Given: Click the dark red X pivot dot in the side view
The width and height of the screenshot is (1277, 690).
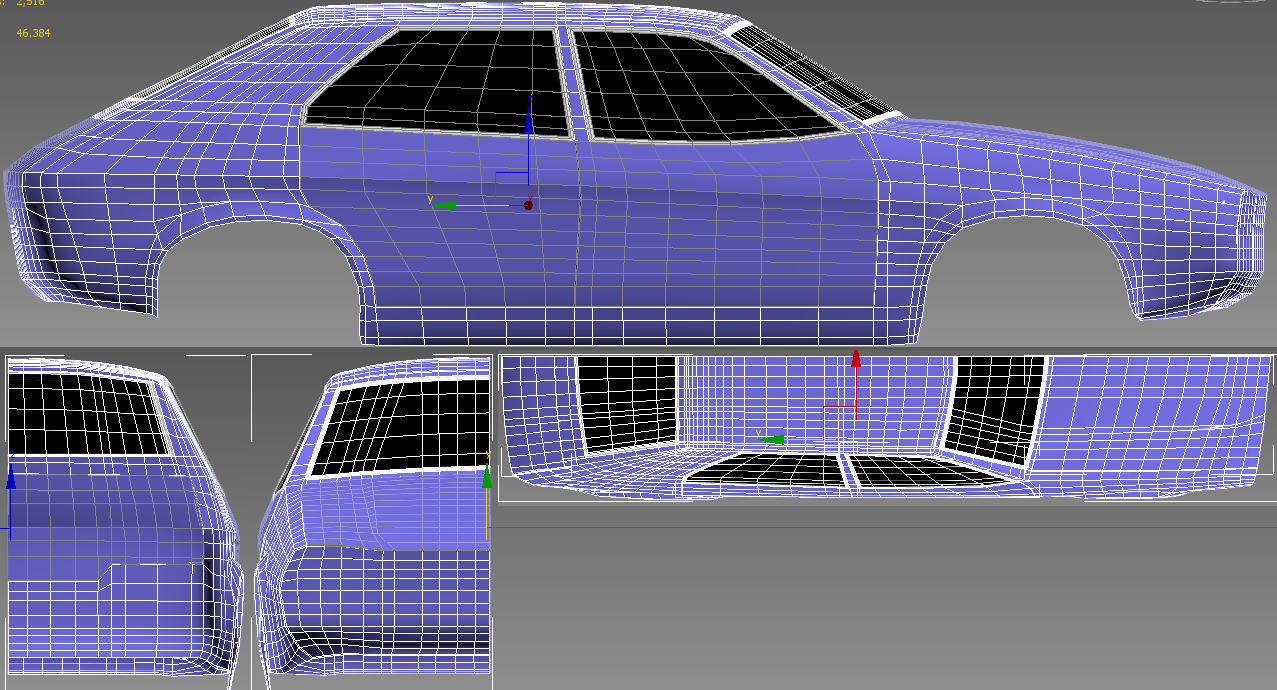Looking at the screenshot, I should pos(528,205).
